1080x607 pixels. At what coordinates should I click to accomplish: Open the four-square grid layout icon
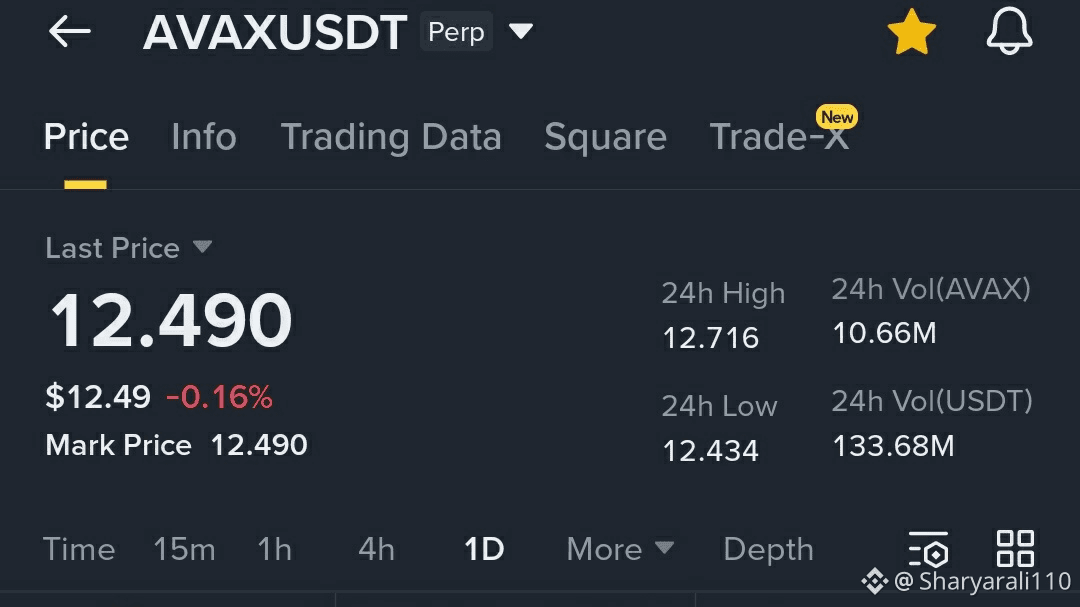point(1015,548)
